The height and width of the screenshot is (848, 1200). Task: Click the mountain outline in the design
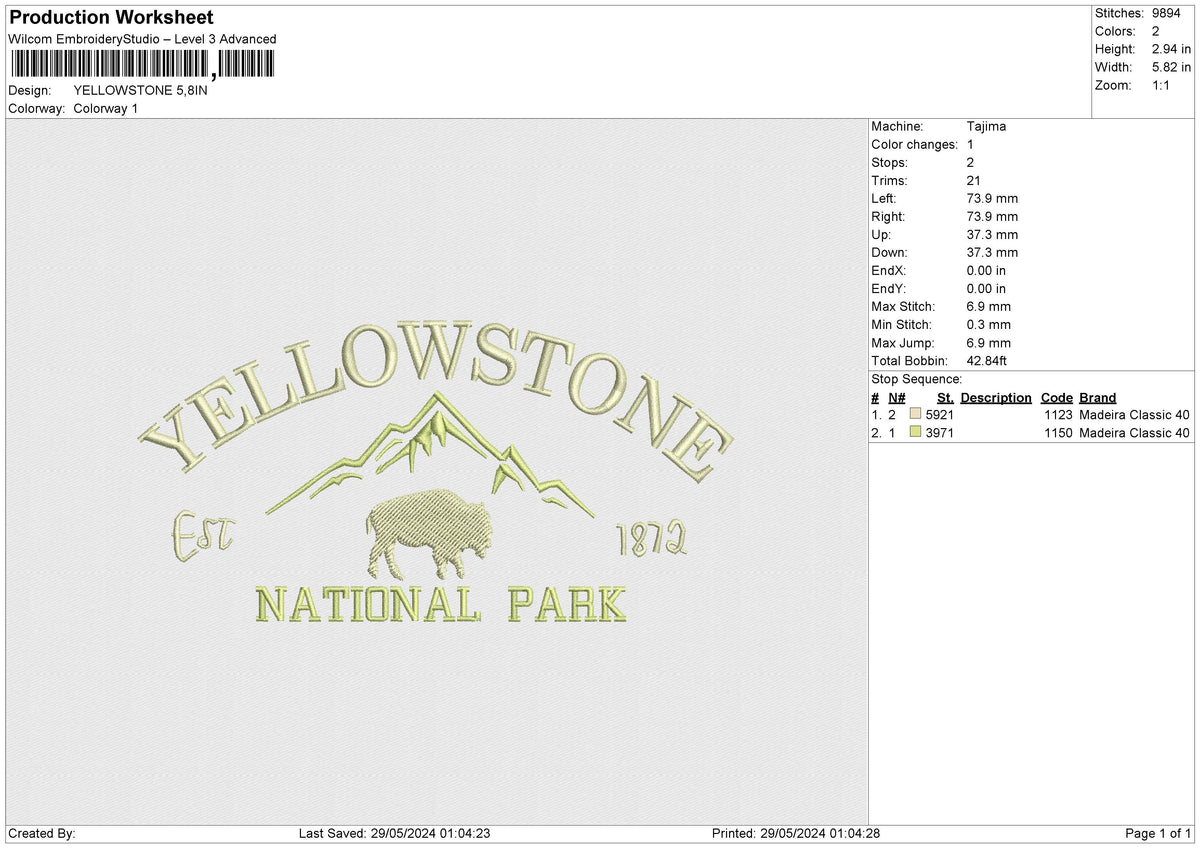[x=430, y=454]
